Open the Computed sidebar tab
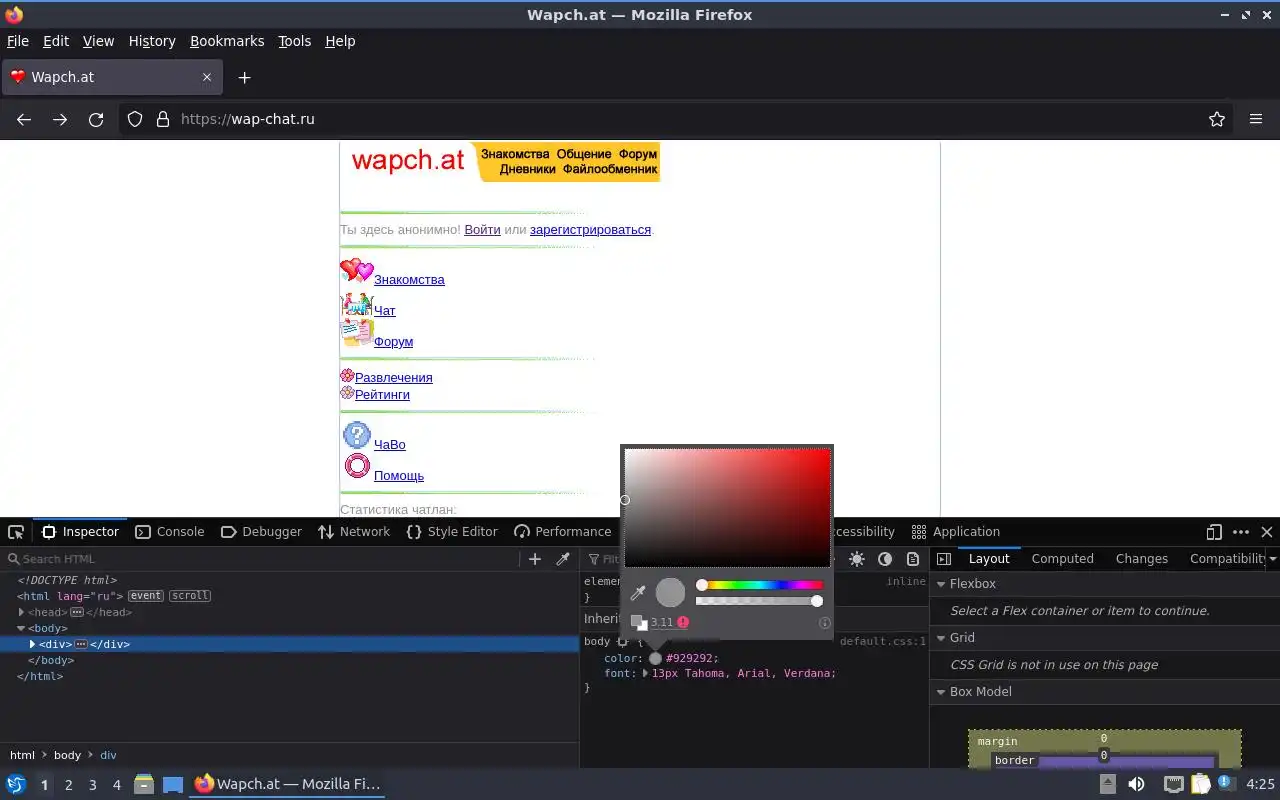 1062,559
